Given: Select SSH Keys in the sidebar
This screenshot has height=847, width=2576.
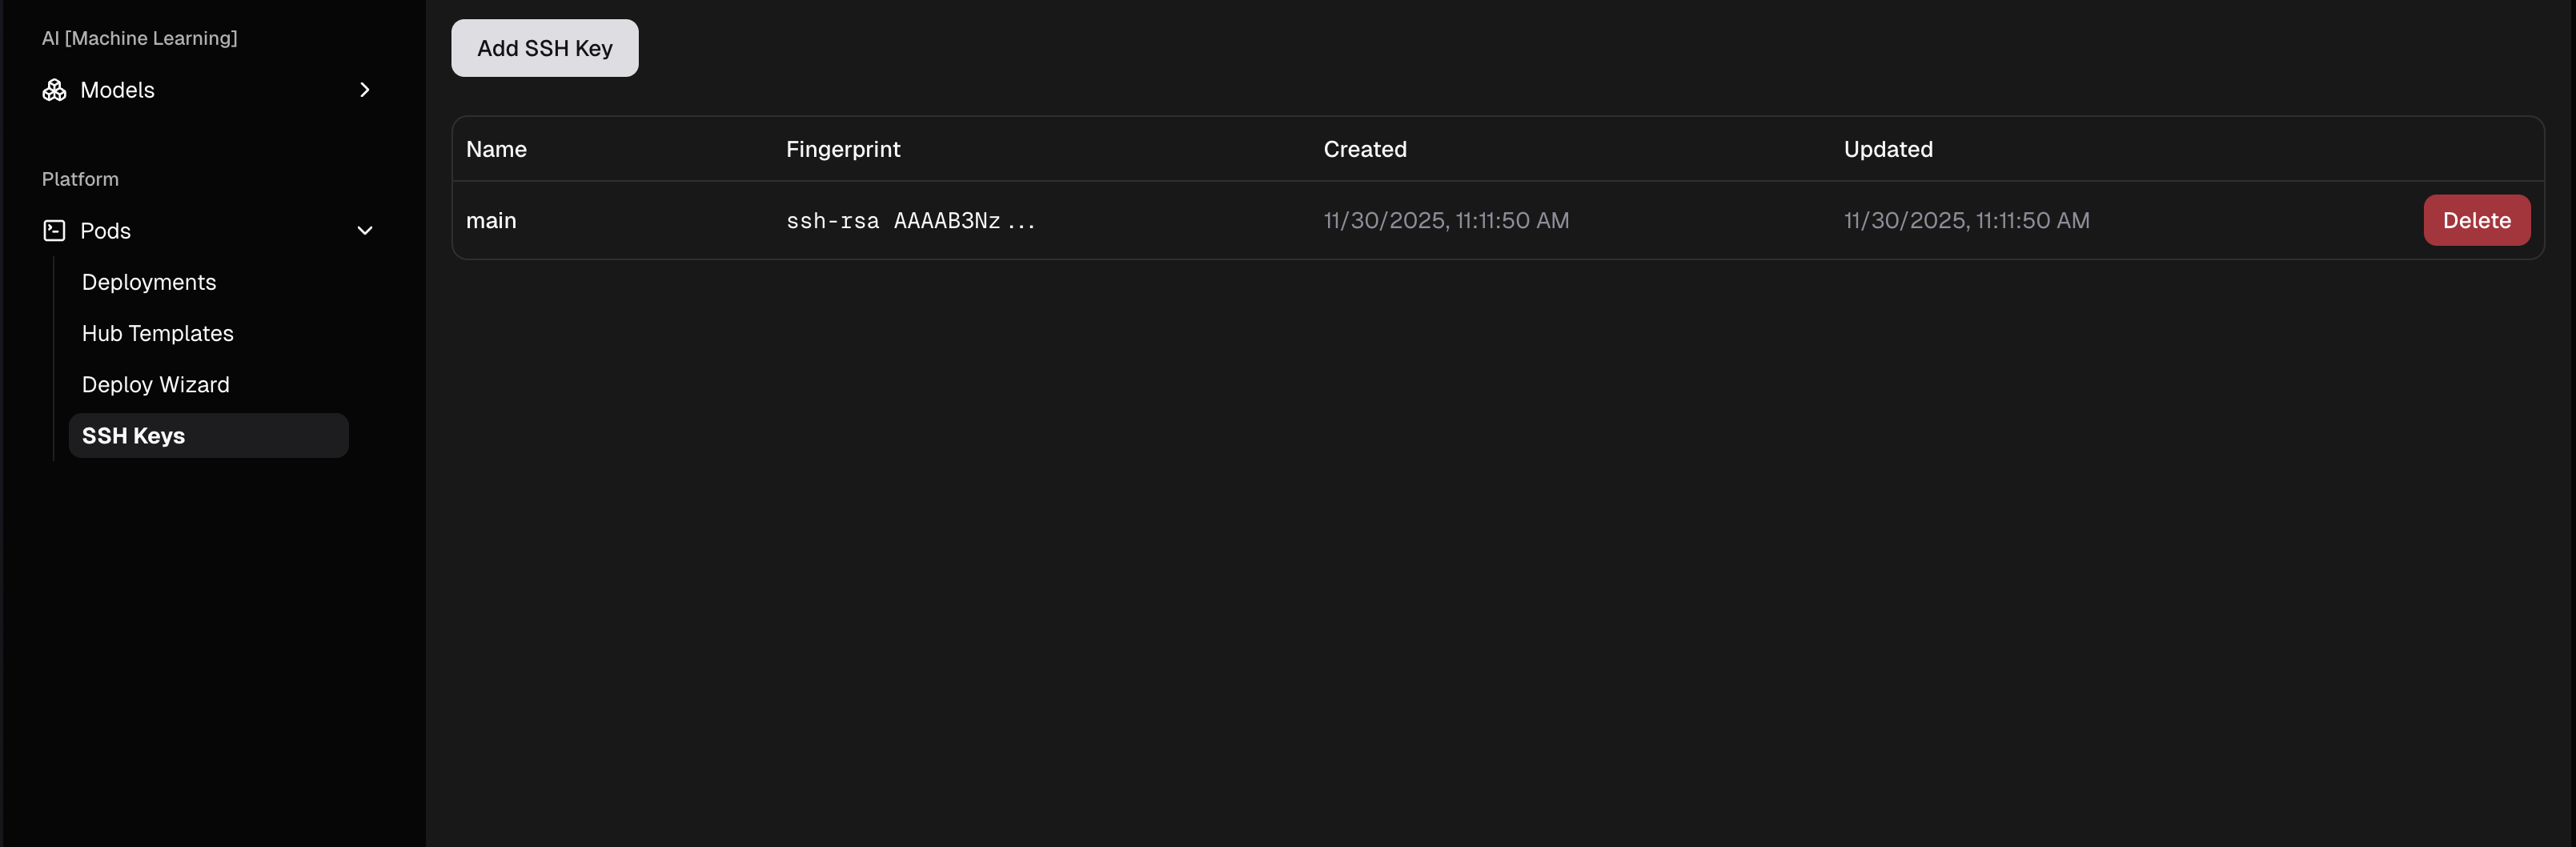Looking at the screenshot, I should (133, 435).
